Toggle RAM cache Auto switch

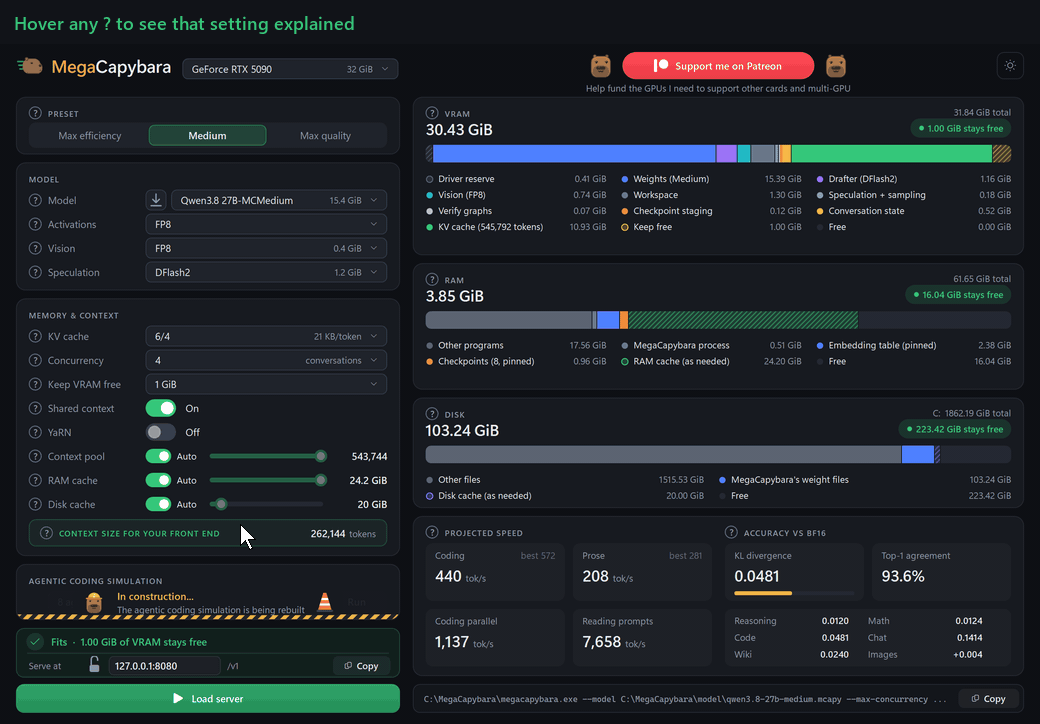[159, 480]
